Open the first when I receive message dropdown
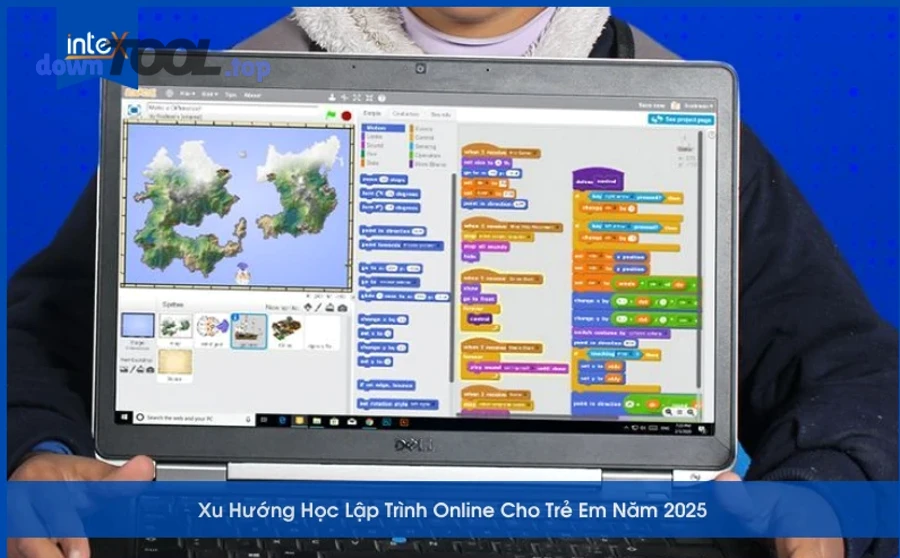The height and width of the screenshot is (558, 900). tap(522, 153)
